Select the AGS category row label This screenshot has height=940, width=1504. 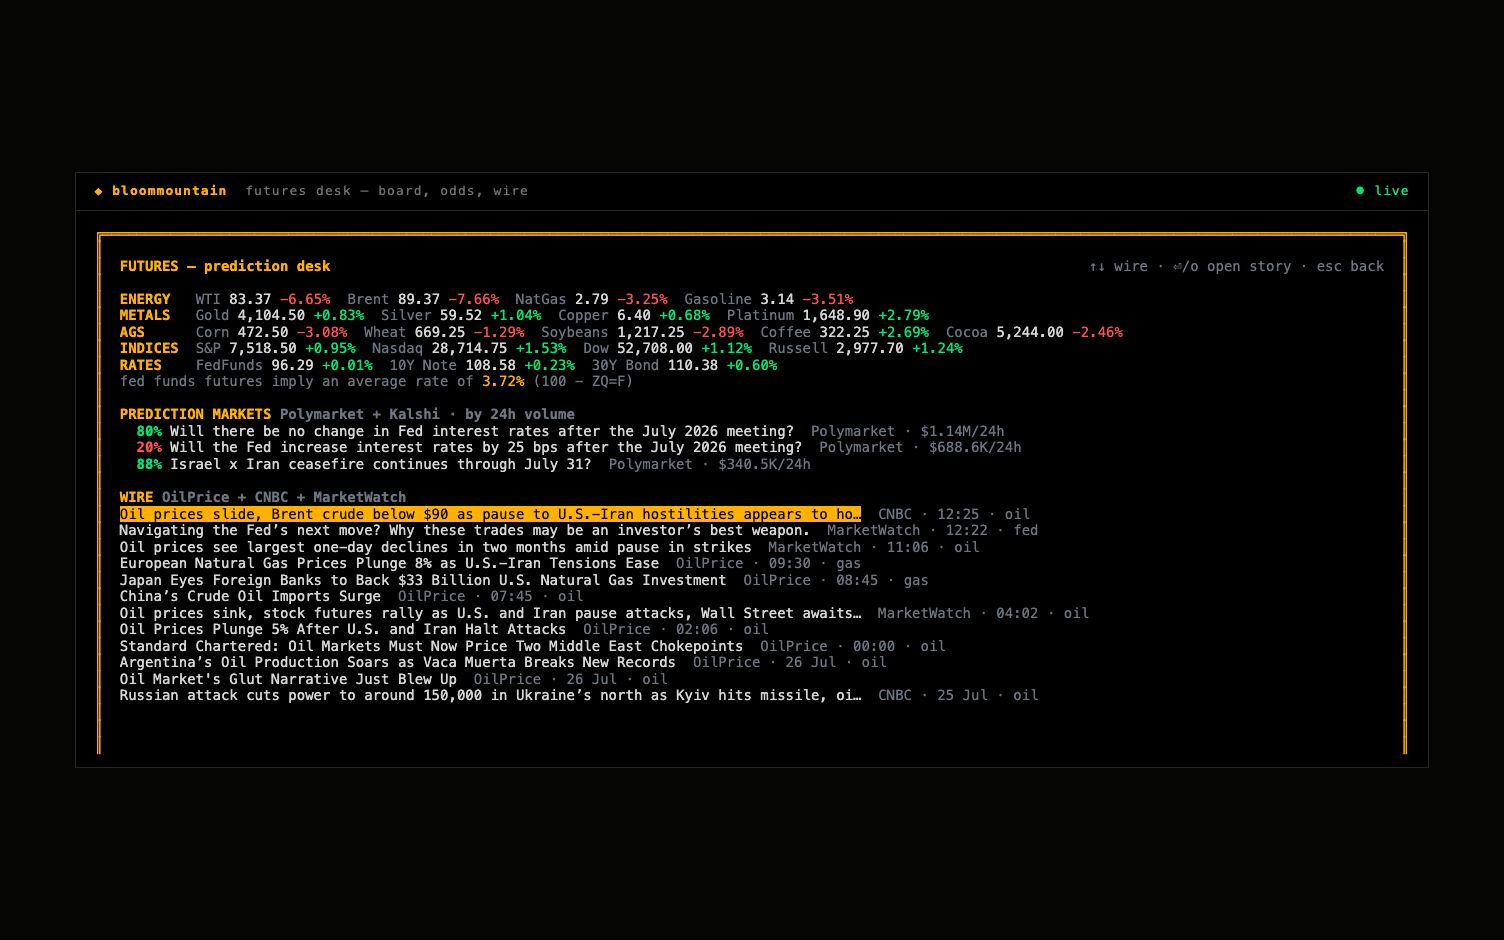coord(132,332)
